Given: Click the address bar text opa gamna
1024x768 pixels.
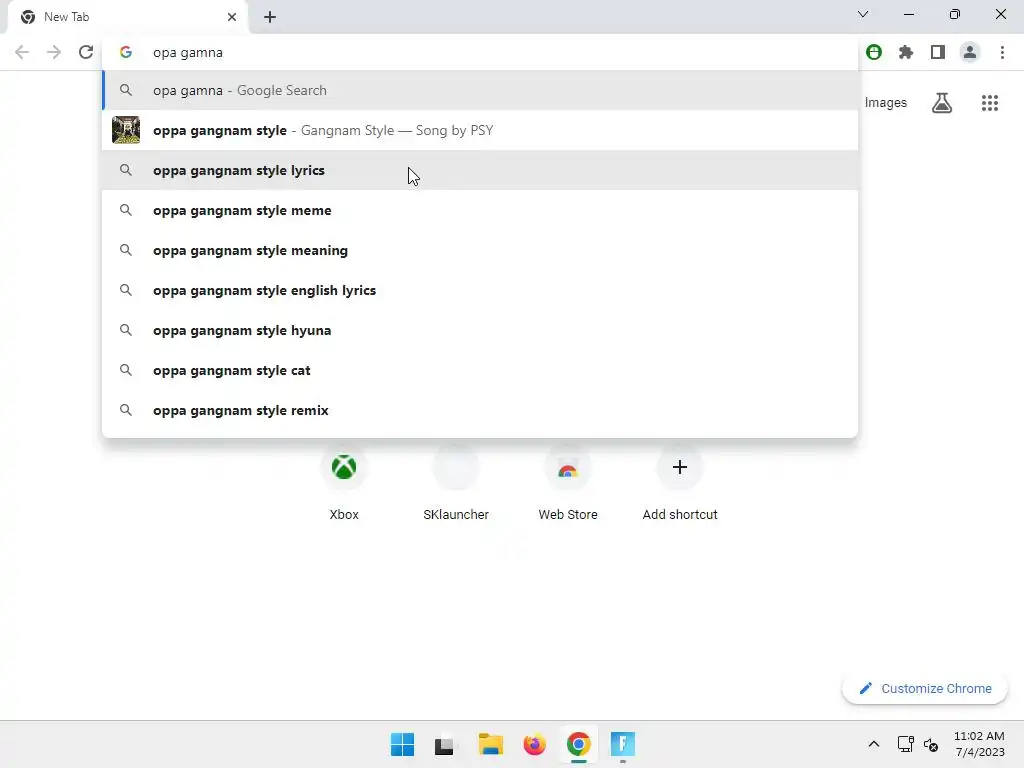Looking at the screenshot, I should coord(187,52).
